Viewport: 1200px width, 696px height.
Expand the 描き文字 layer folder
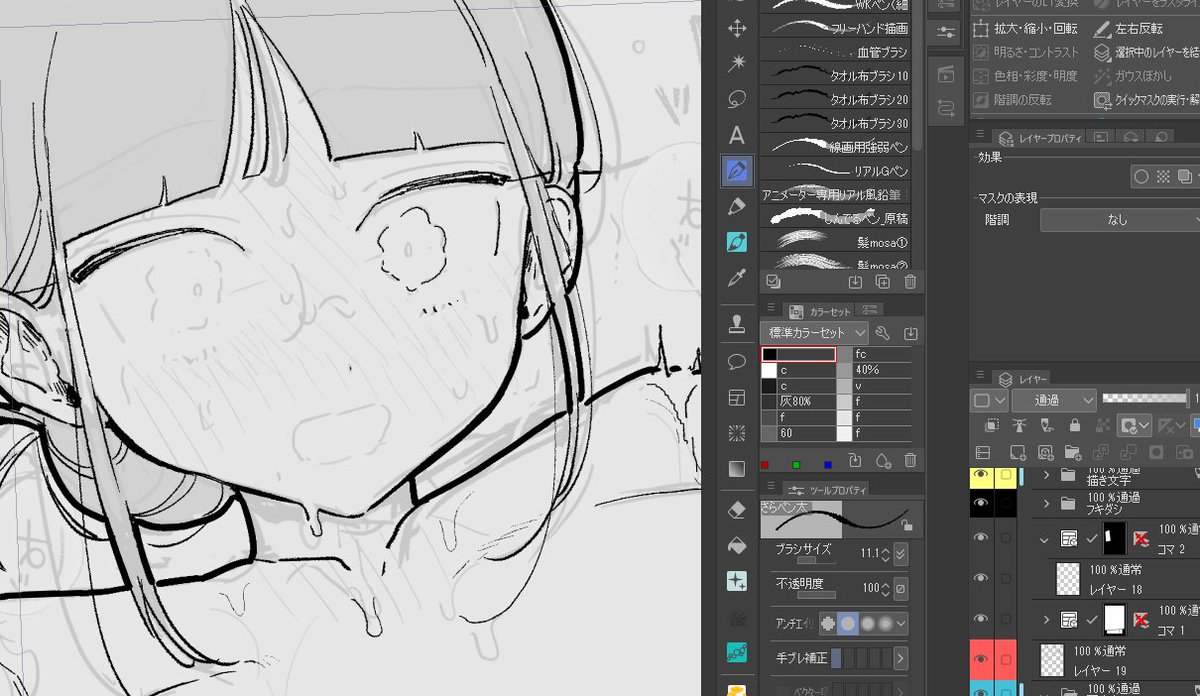coord(1047,476)
